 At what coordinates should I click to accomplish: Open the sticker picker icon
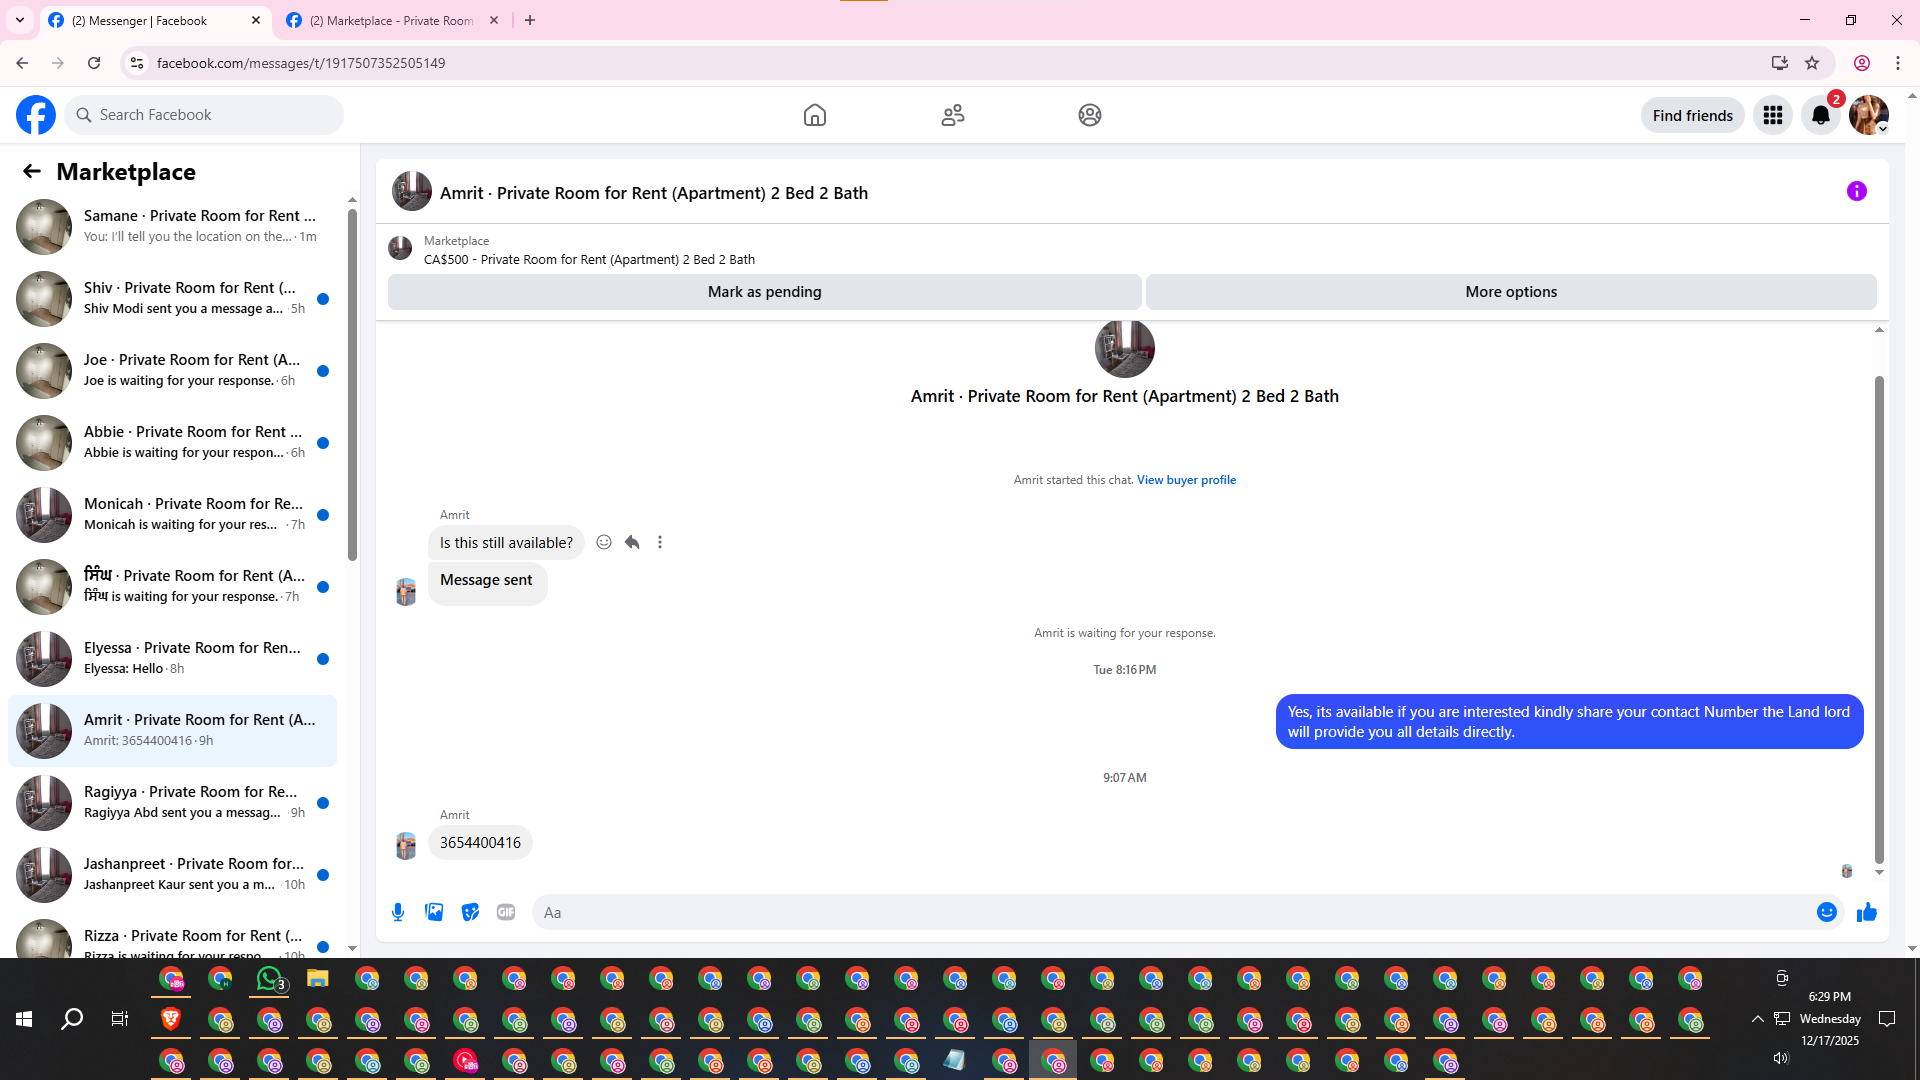tap(470, 912)
